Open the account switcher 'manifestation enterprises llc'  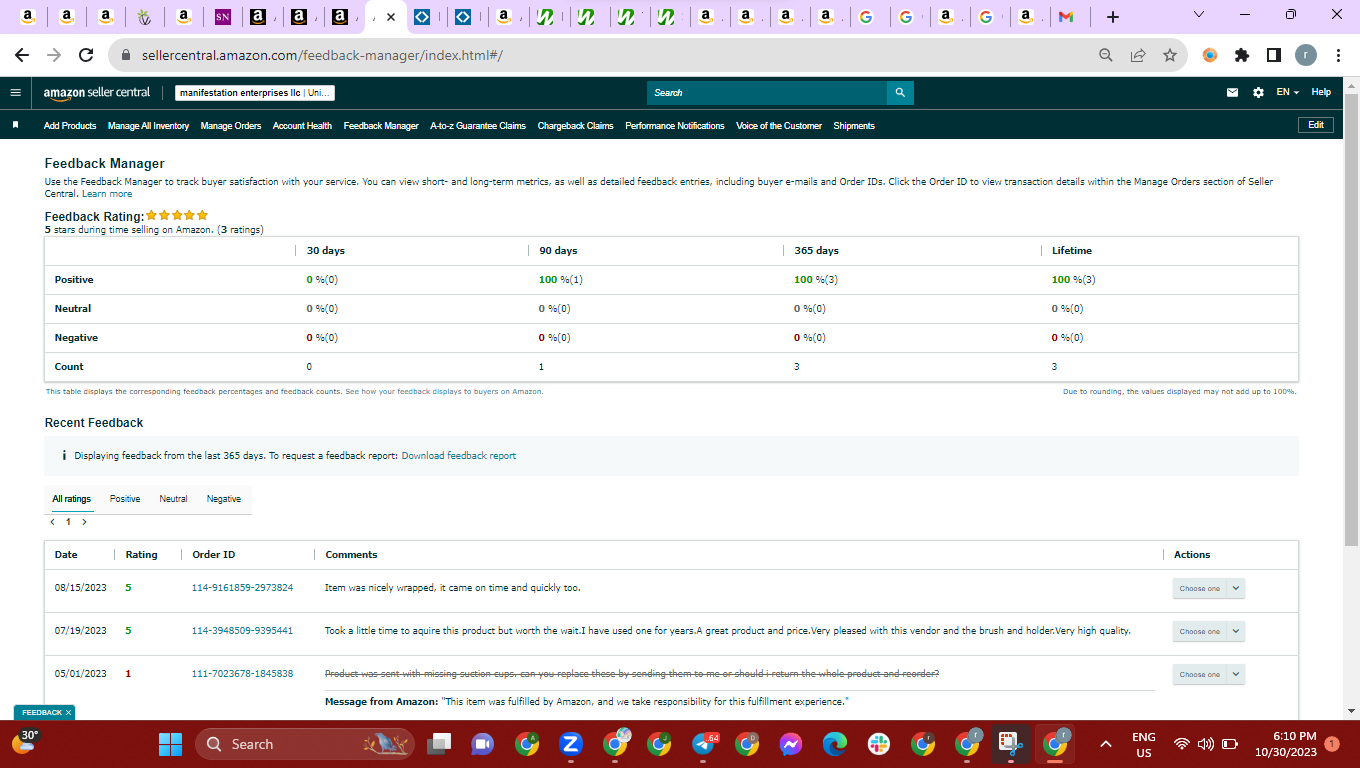pyautogui.click(x=255, y=93)
